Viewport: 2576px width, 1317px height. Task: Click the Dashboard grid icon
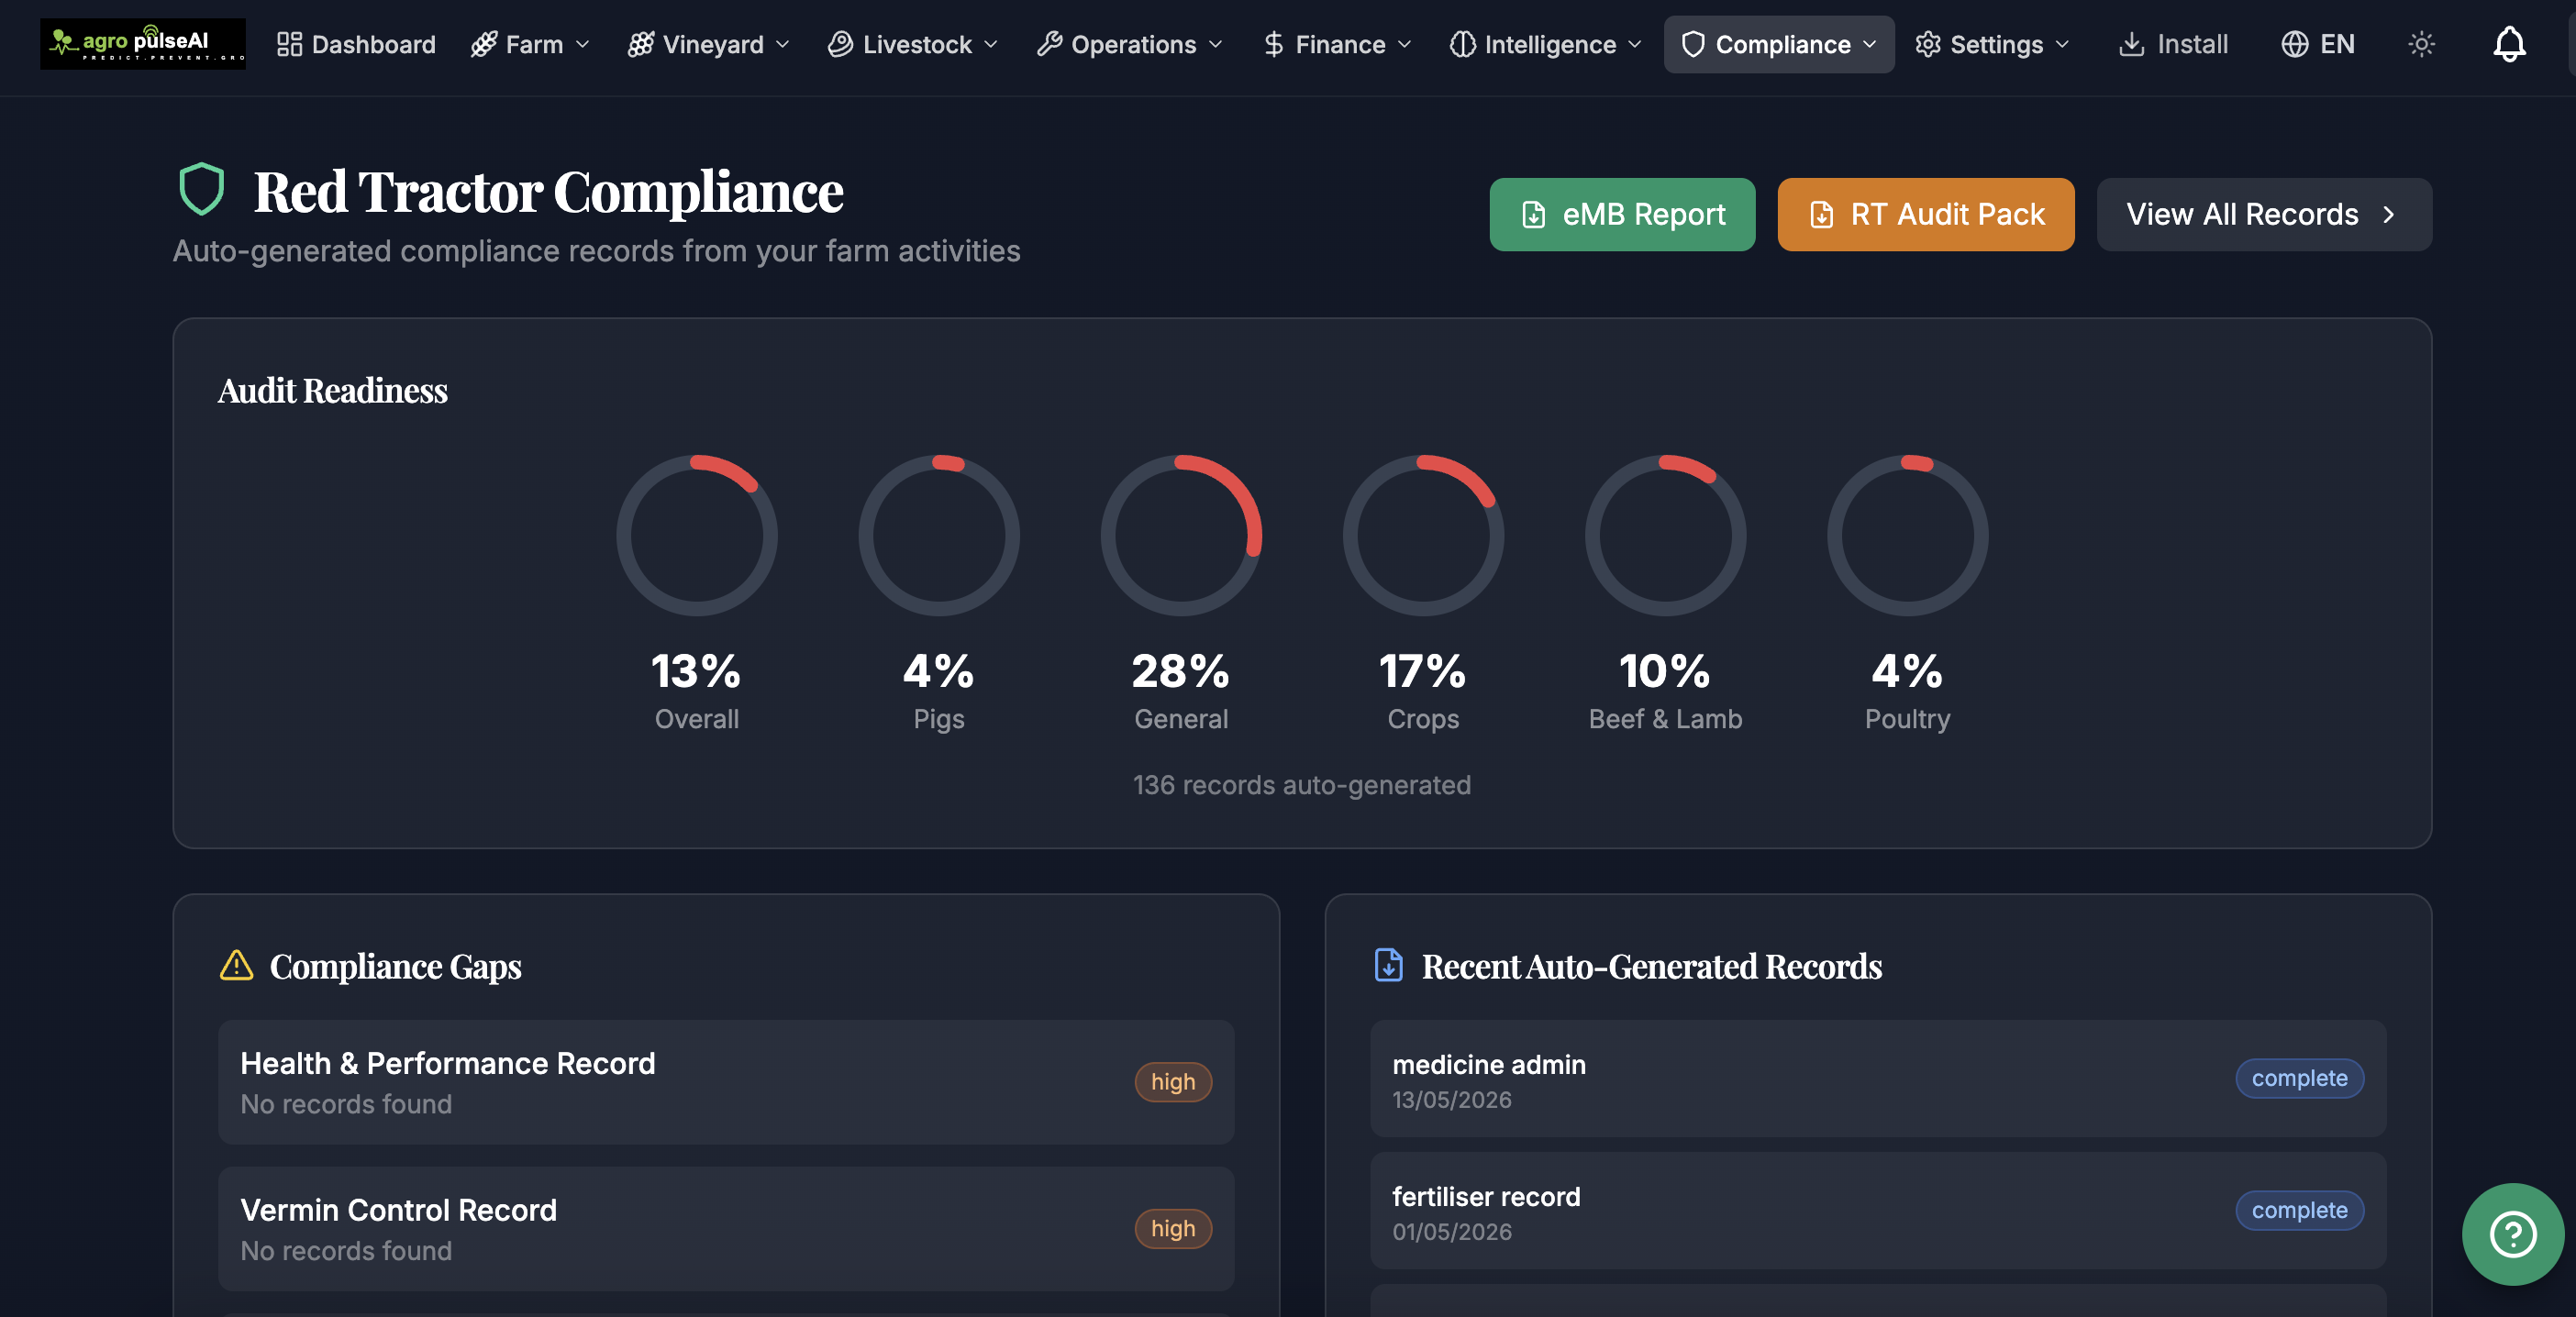pos(289,44)
